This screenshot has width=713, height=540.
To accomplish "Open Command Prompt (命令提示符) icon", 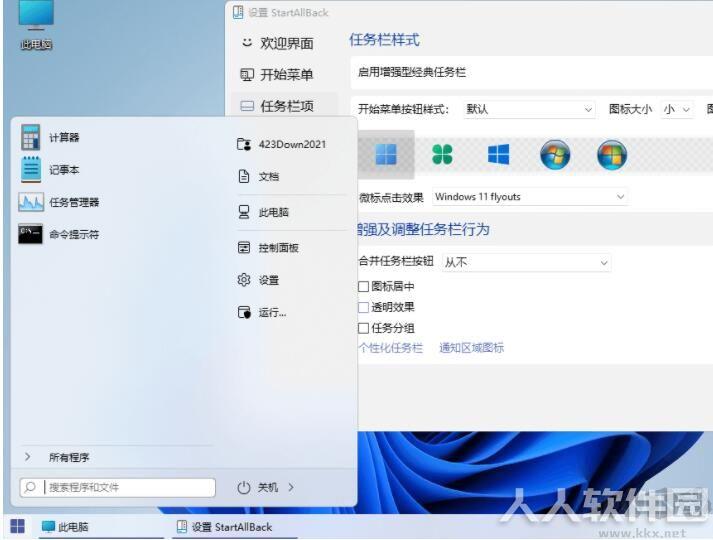I will pyautogui.click(x=30, y=234).
